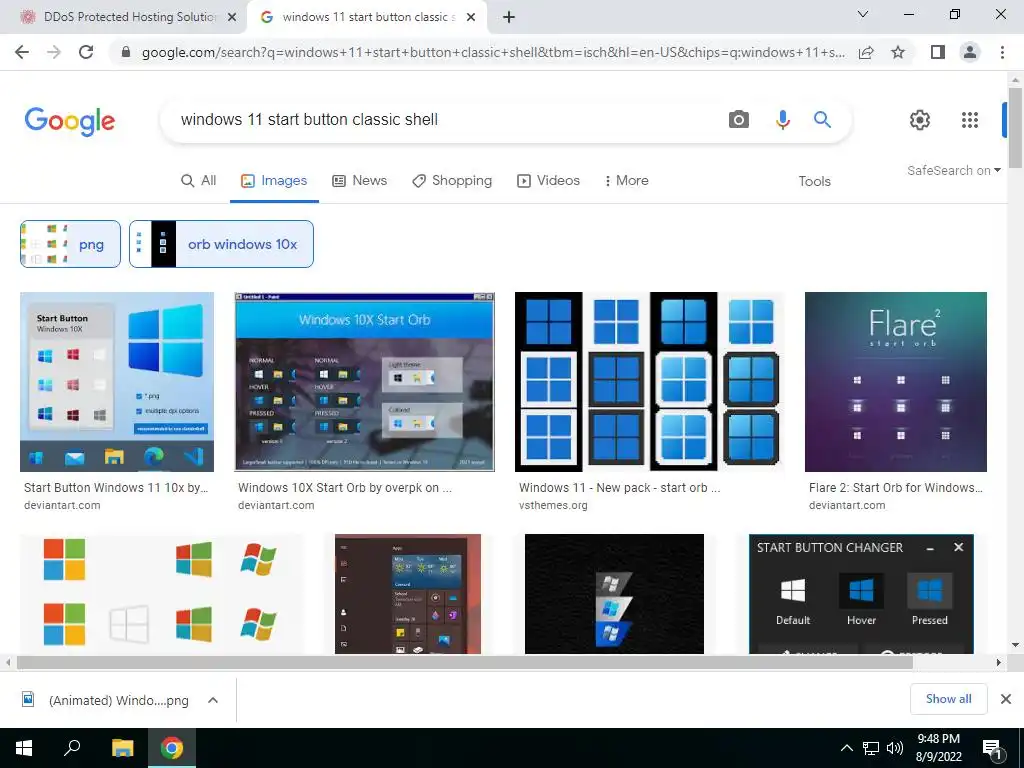Share this page from address bar
The width and height of the screenshot is (1024, 768).
click(x=866, y=52)
